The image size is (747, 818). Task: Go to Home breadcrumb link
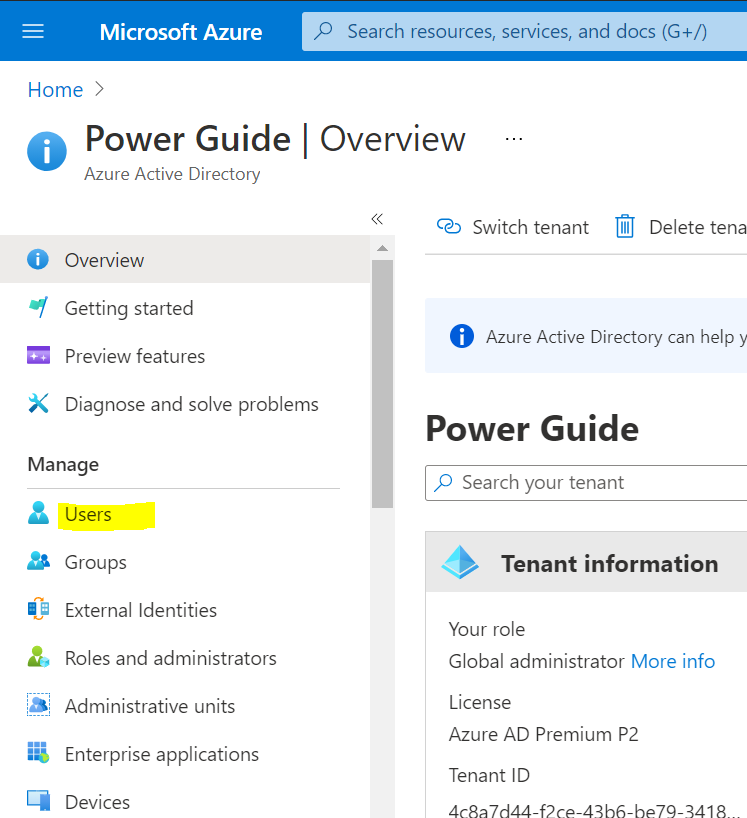pyautogui.click(x=55, y=90)
